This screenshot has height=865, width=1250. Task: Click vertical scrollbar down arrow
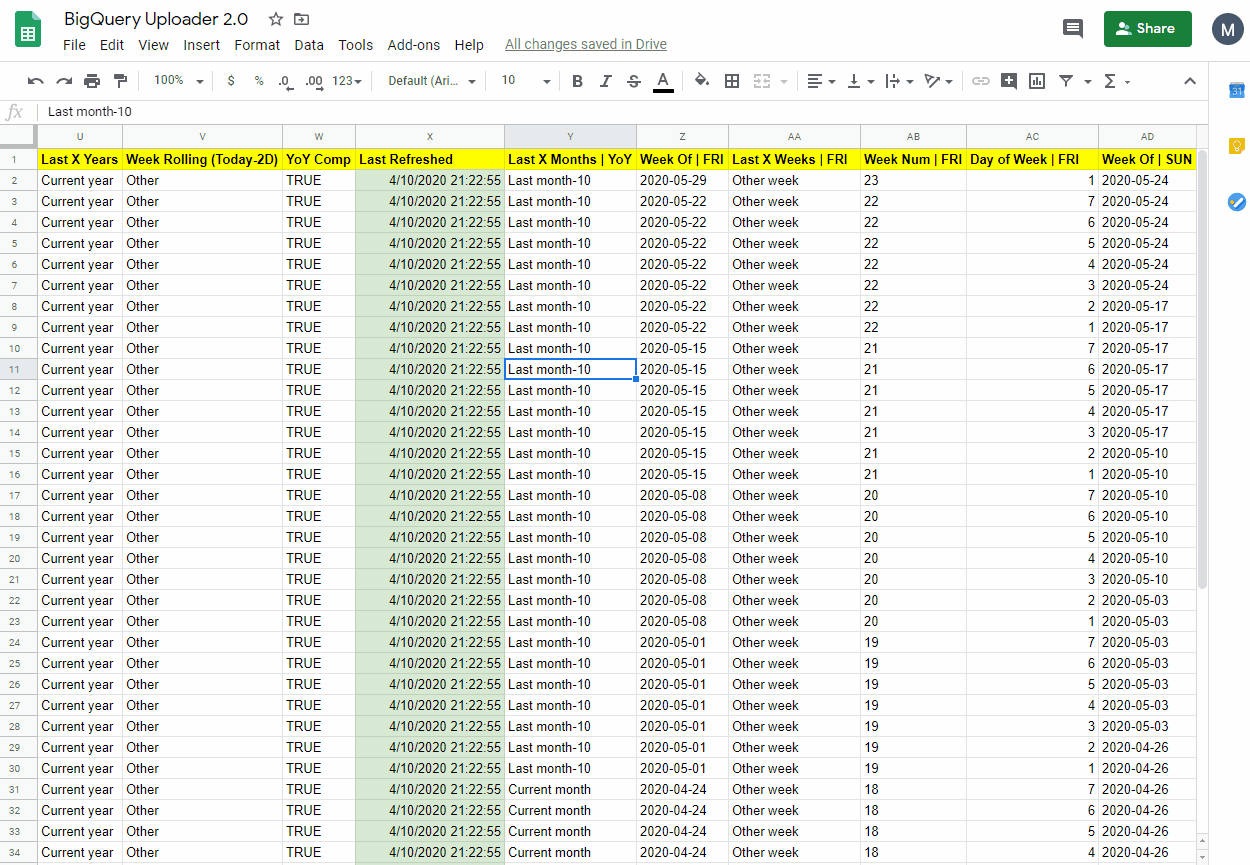(x=1202, y=856)
